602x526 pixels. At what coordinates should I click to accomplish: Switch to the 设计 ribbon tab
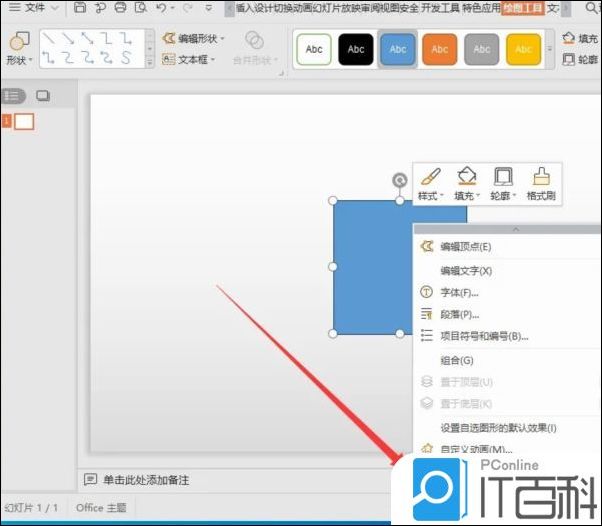click(x=264, y=8)
